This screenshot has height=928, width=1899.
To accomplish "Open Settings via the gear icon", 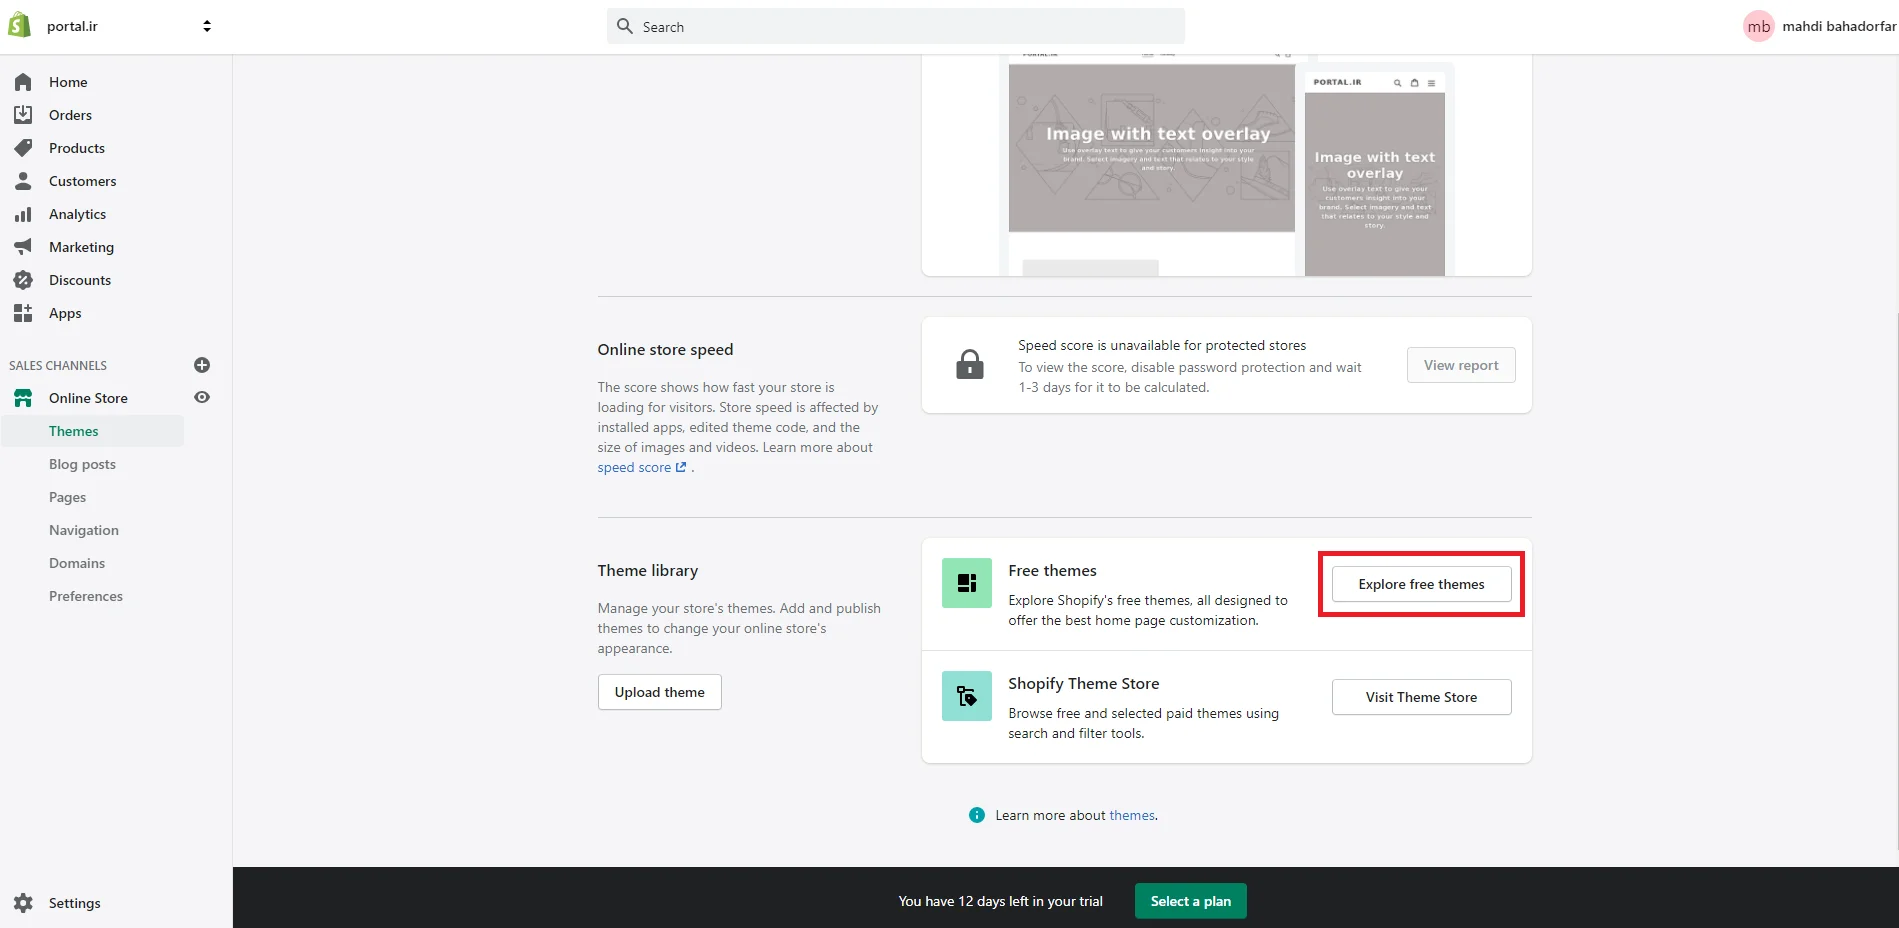I will point(23,903).
